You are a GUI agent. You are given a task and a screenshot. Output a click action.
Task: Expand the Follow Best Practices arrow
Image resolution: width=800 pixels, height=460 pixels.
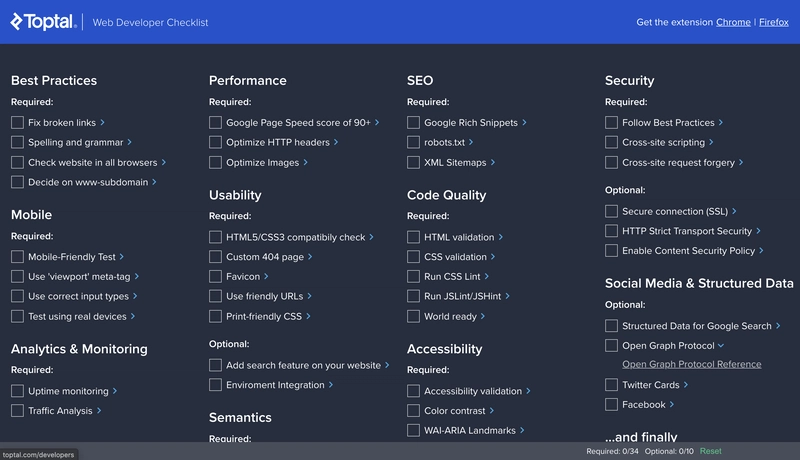click(x=721, y=122)
